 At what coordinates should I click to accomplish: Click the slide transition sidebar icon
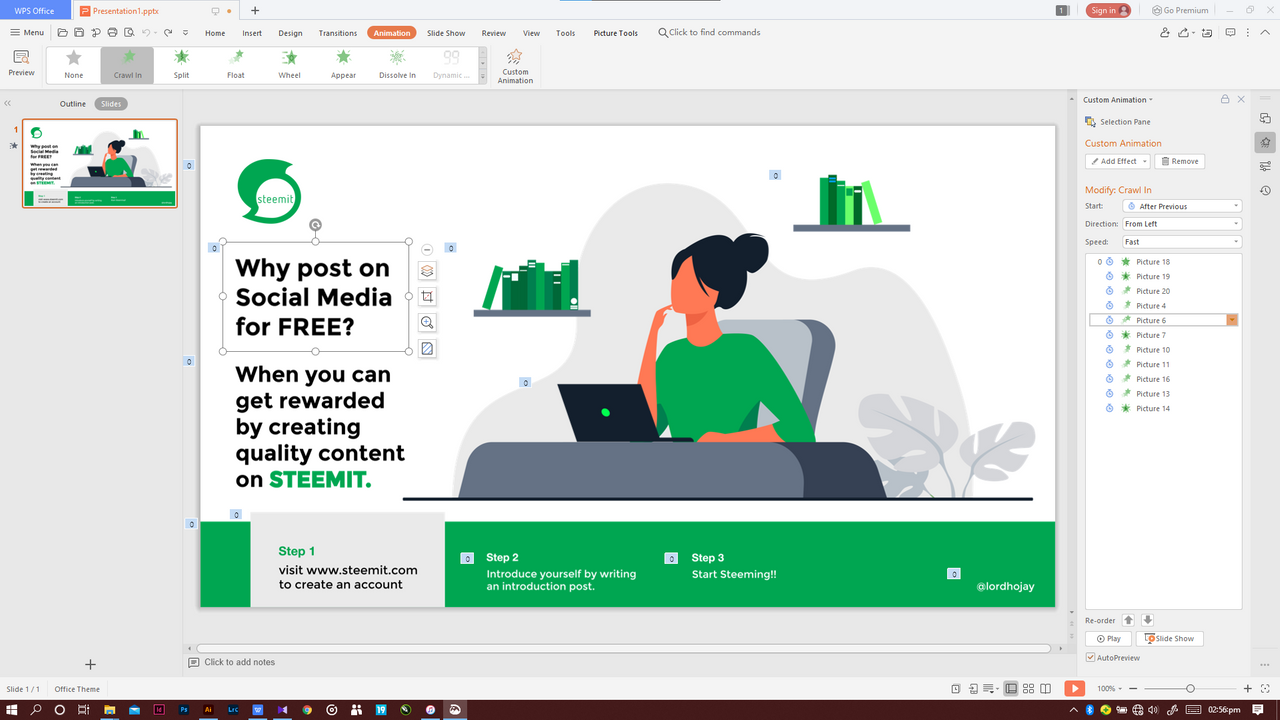pos(1265,118)
